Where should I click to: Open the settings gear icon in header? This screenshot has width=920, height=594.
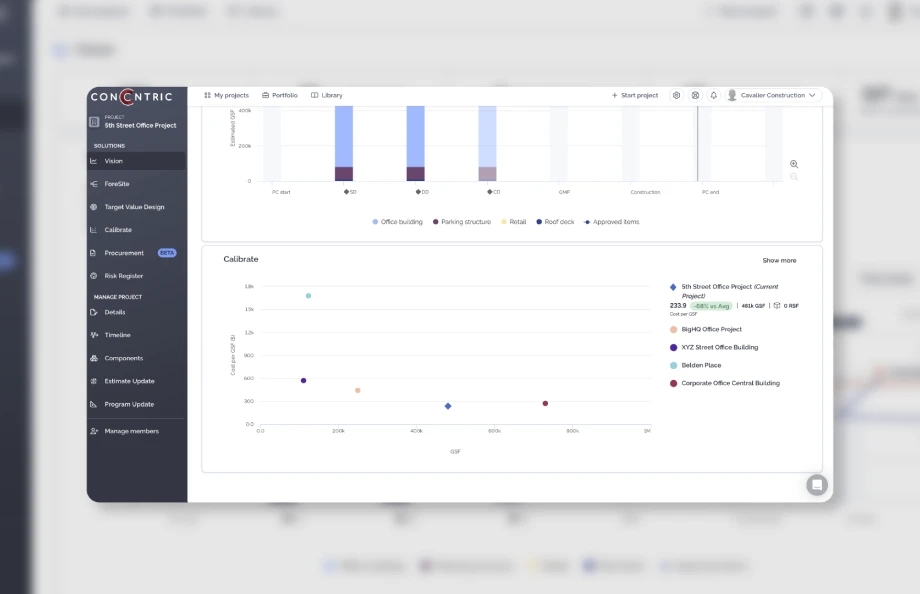tap(677, 96)
